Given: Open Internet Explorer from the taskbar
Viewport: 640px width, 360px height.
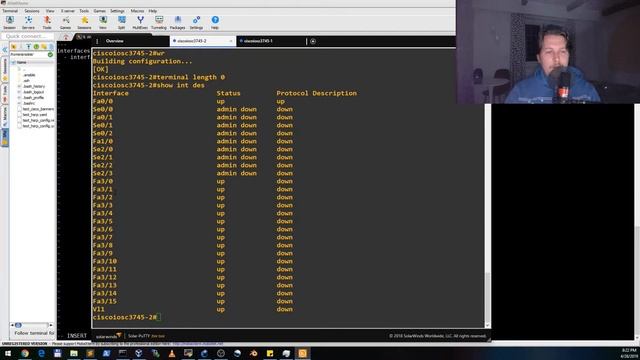Looking at the screenshot, I should click(41, 353).
